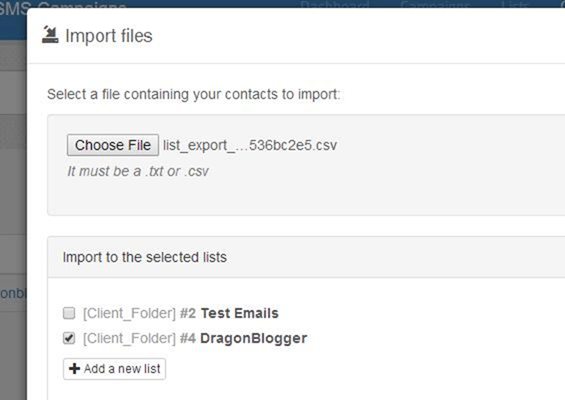Open the Campaigns item in top navigation

(x=436, y=4)
